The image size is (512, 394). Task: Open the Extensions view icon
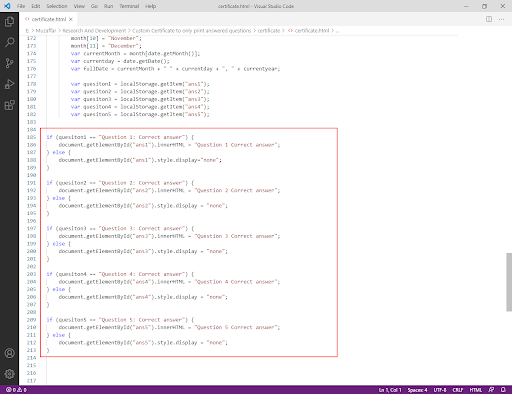click(x=9, y=105)
